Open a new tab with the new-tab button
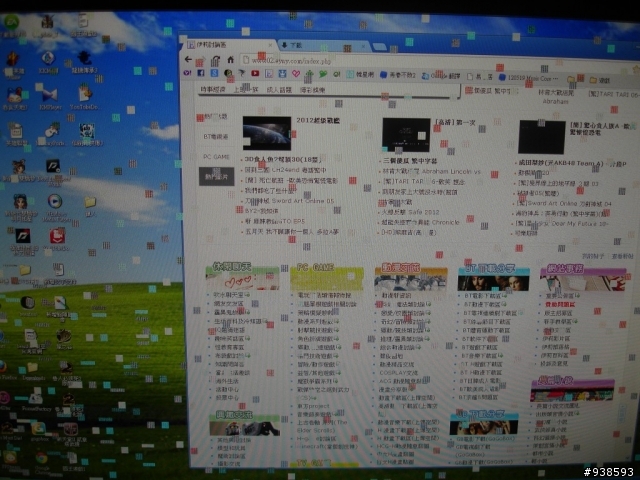Viewport: 640px width, 480px height. (x=380, y=47)
